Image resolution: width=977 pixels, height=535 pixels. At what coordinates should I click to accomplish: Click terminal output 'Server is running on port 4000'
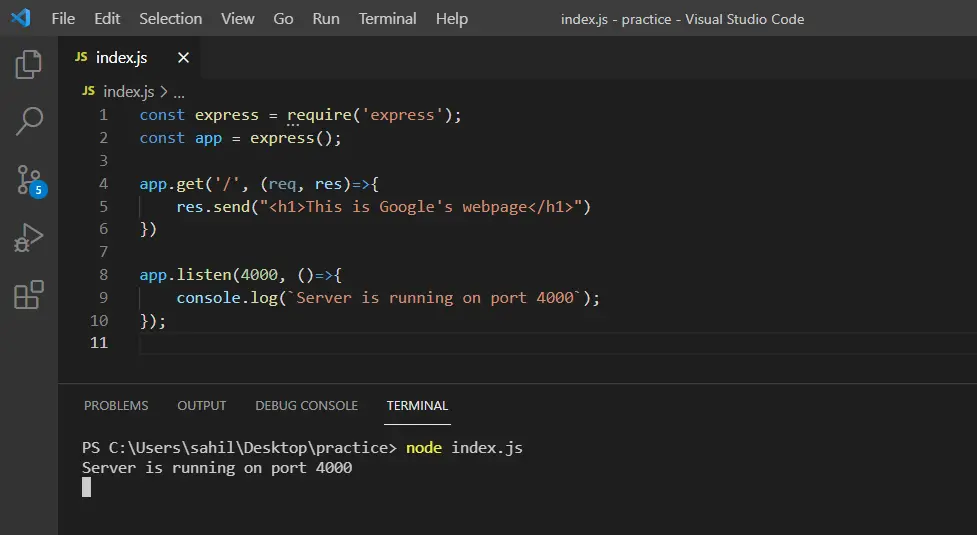217,468
